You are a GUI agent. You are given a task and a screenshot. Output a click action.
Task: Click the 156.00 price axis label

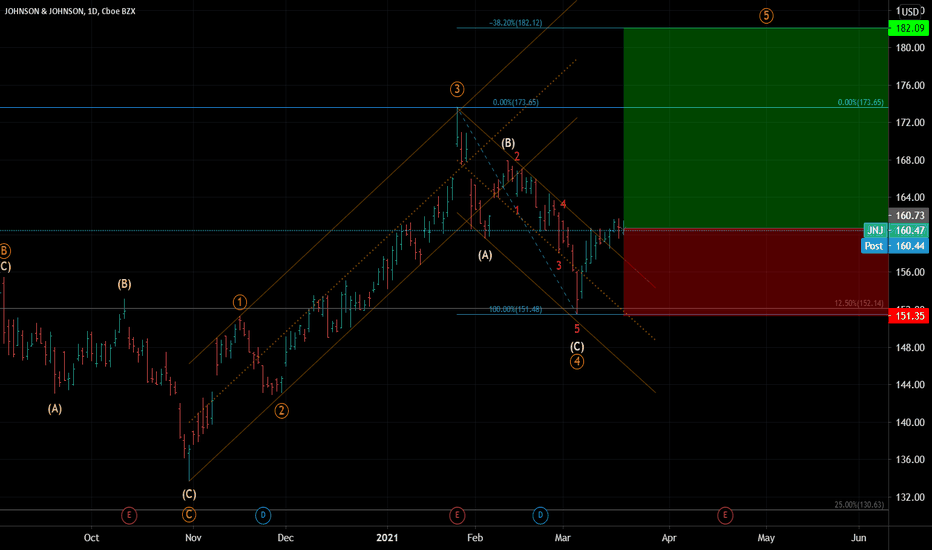[910, 272]
